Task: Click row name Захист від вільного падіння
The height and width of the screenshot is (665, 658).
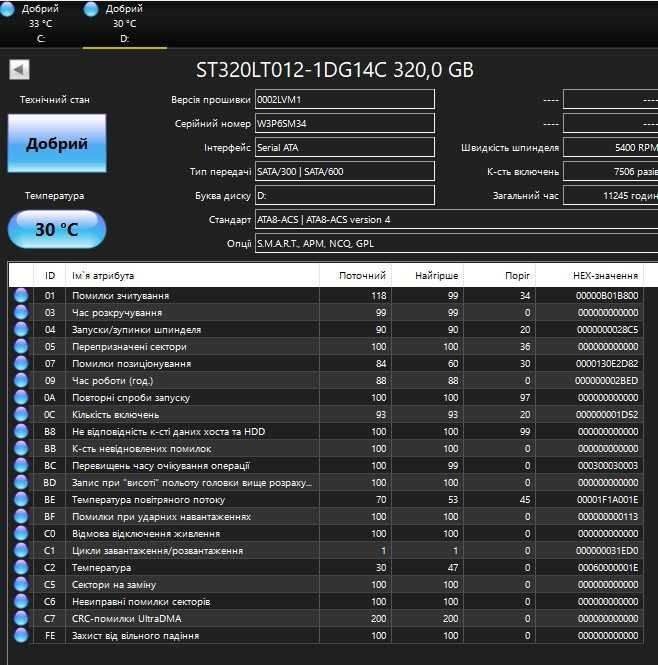Action: (135, 635)
